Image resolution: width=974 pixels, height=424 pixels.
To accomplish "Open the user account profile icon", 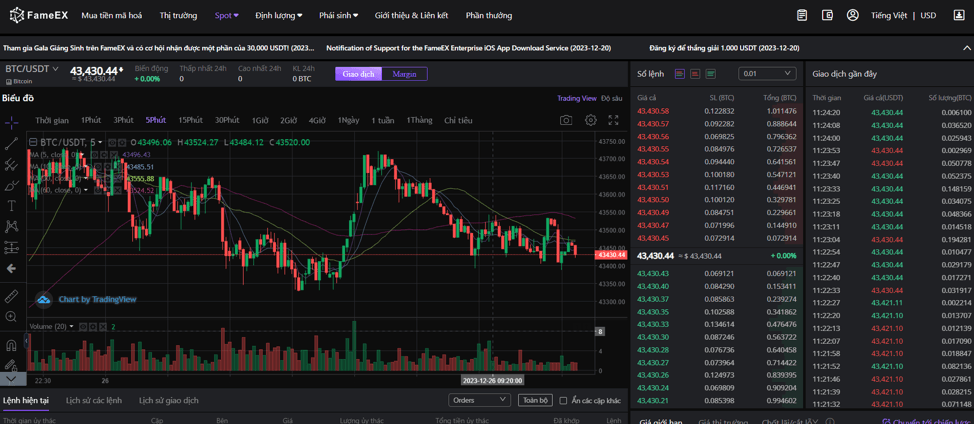I will tap(852, 16).
